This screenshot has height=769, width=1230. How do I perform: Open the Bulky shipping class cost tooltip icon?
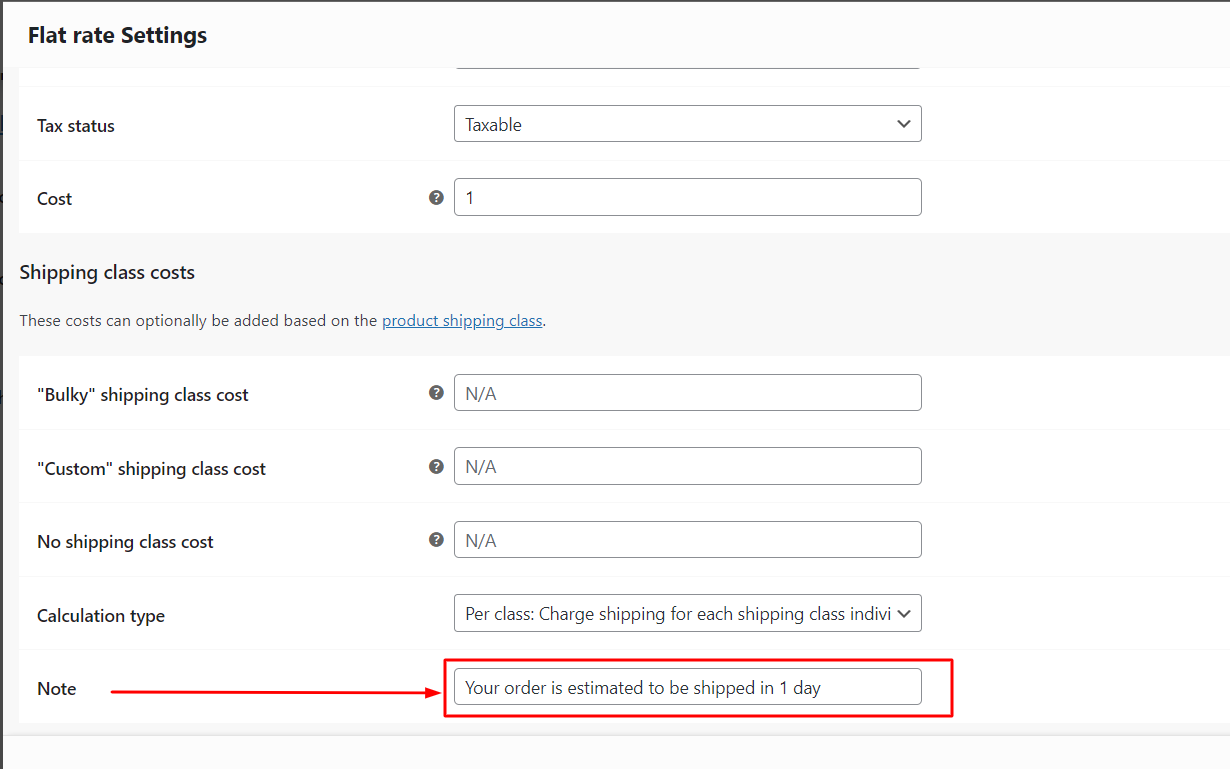(x=436, y=392)
